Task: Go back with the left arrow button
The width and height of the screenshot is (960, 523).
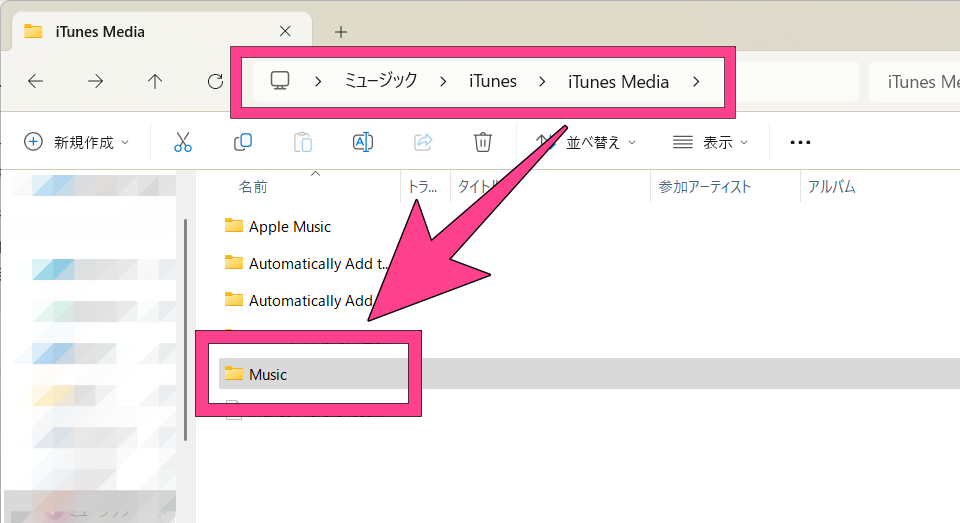Action: pos(36,81)
